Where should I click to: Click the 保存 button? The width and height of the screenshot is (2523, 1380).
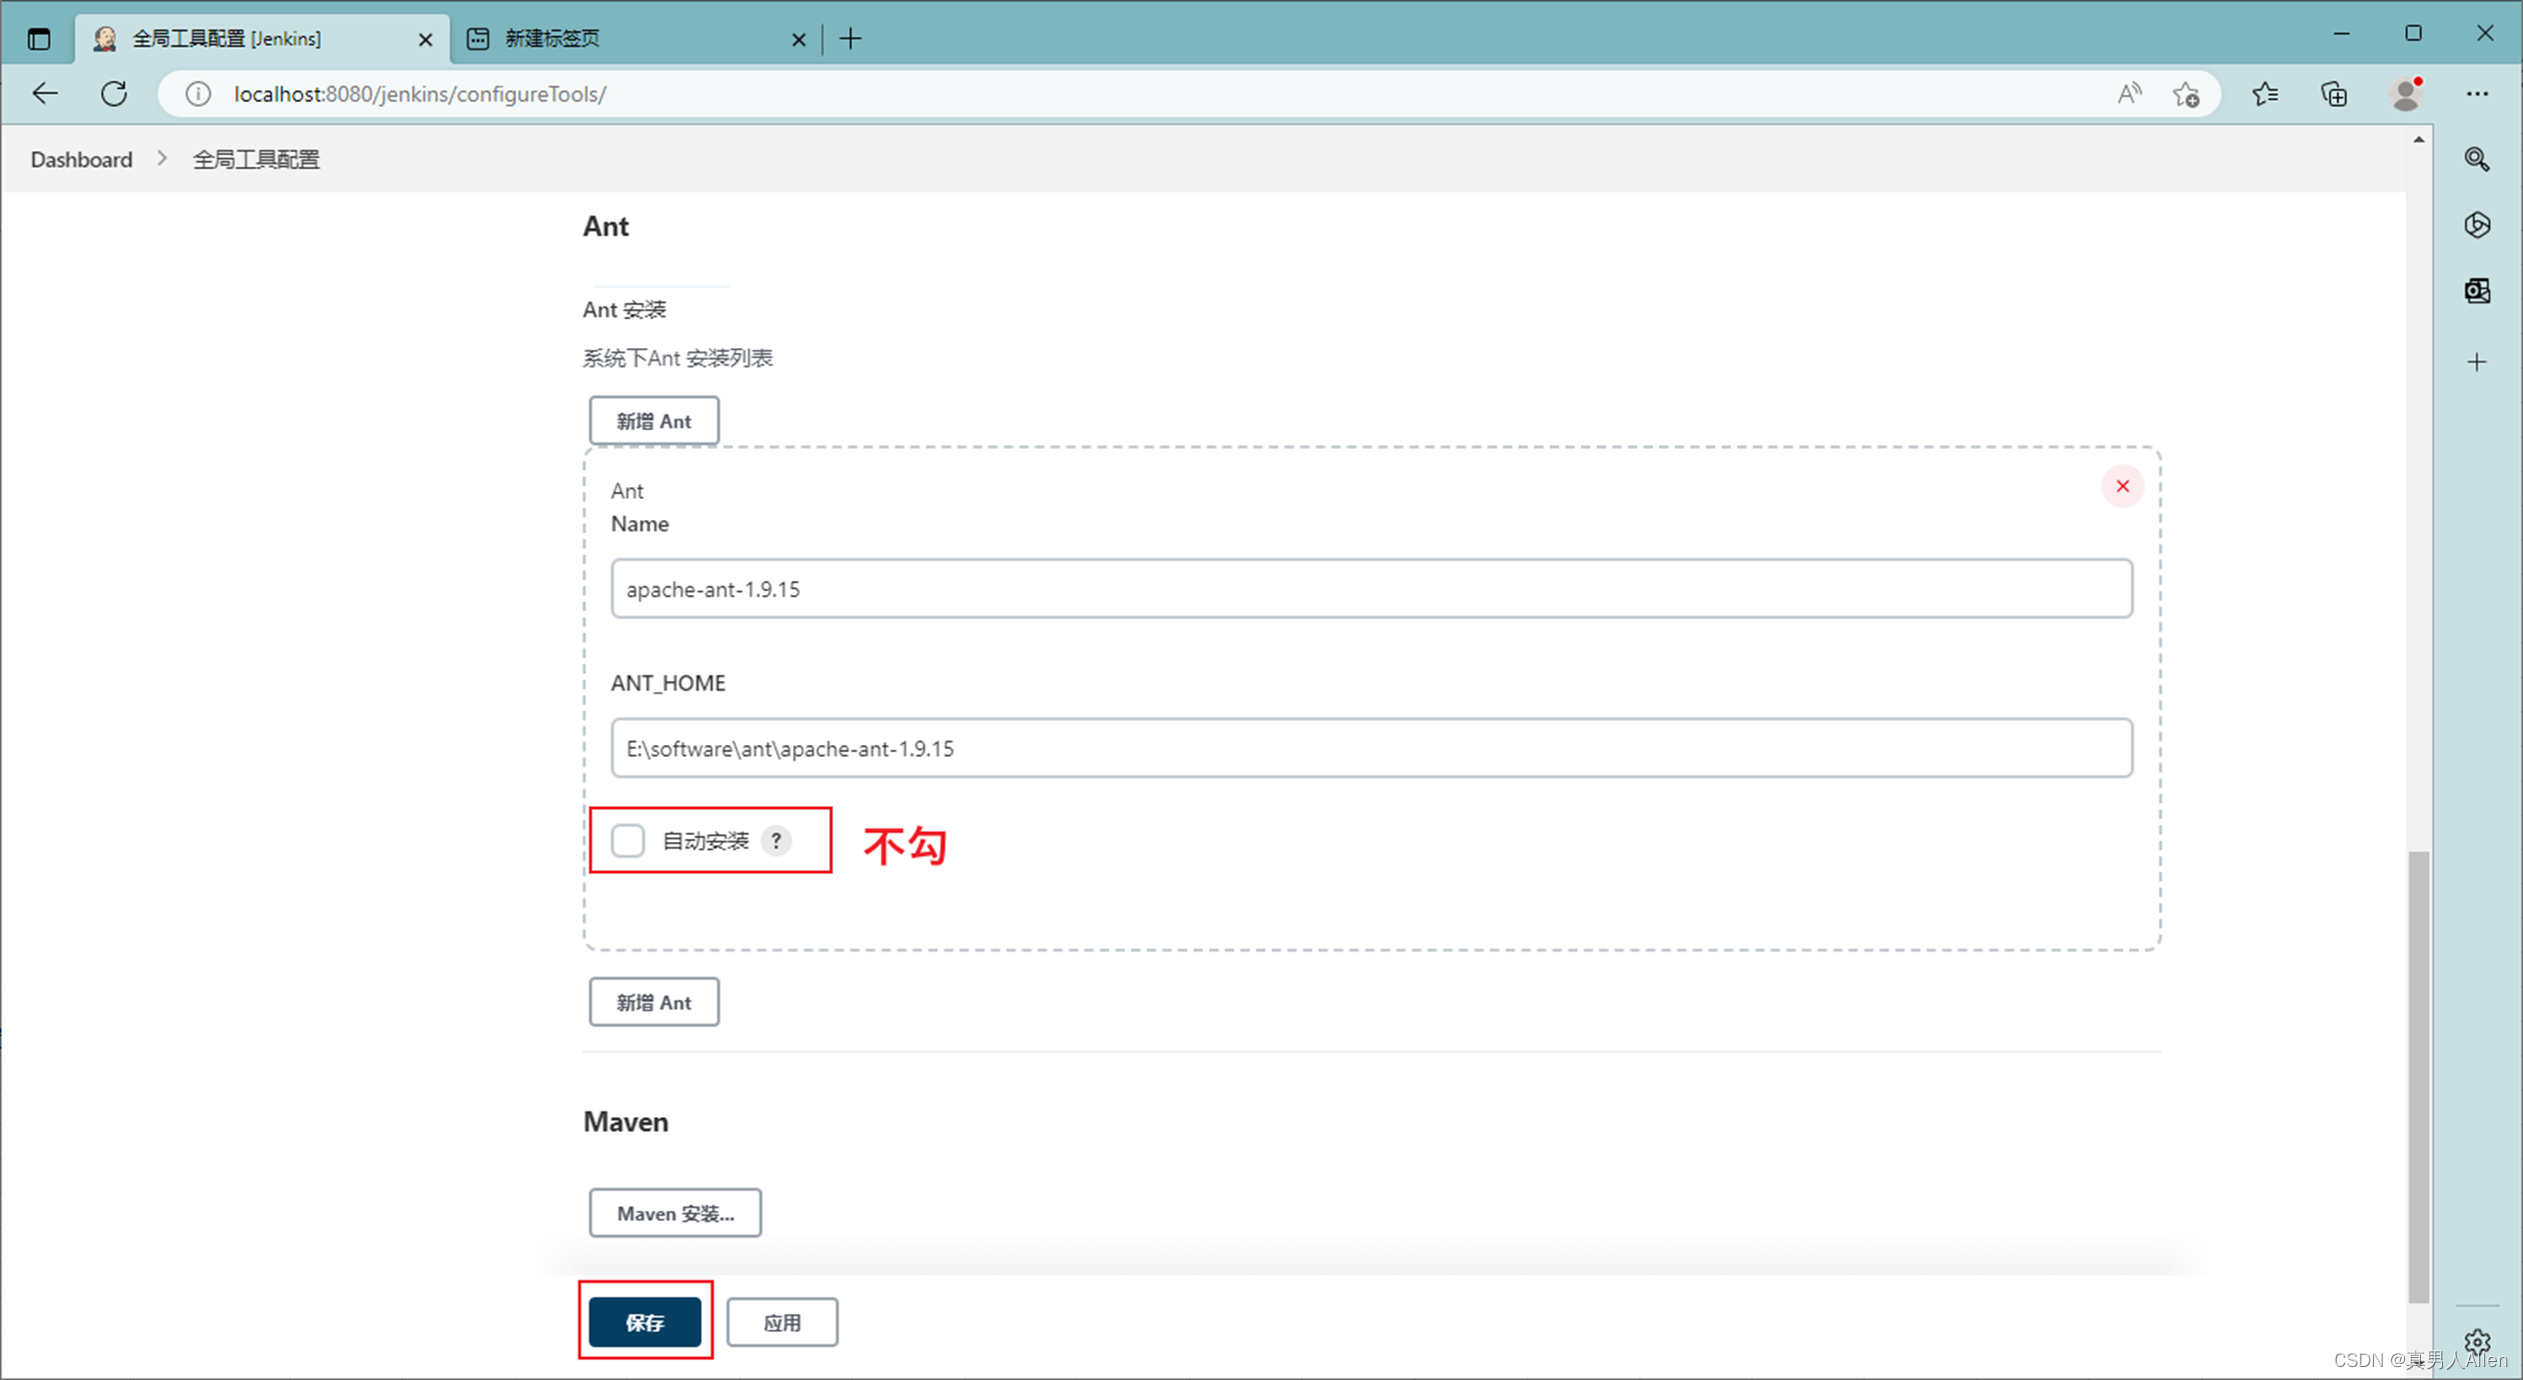pyautogui.click(x=645, y=1322)
